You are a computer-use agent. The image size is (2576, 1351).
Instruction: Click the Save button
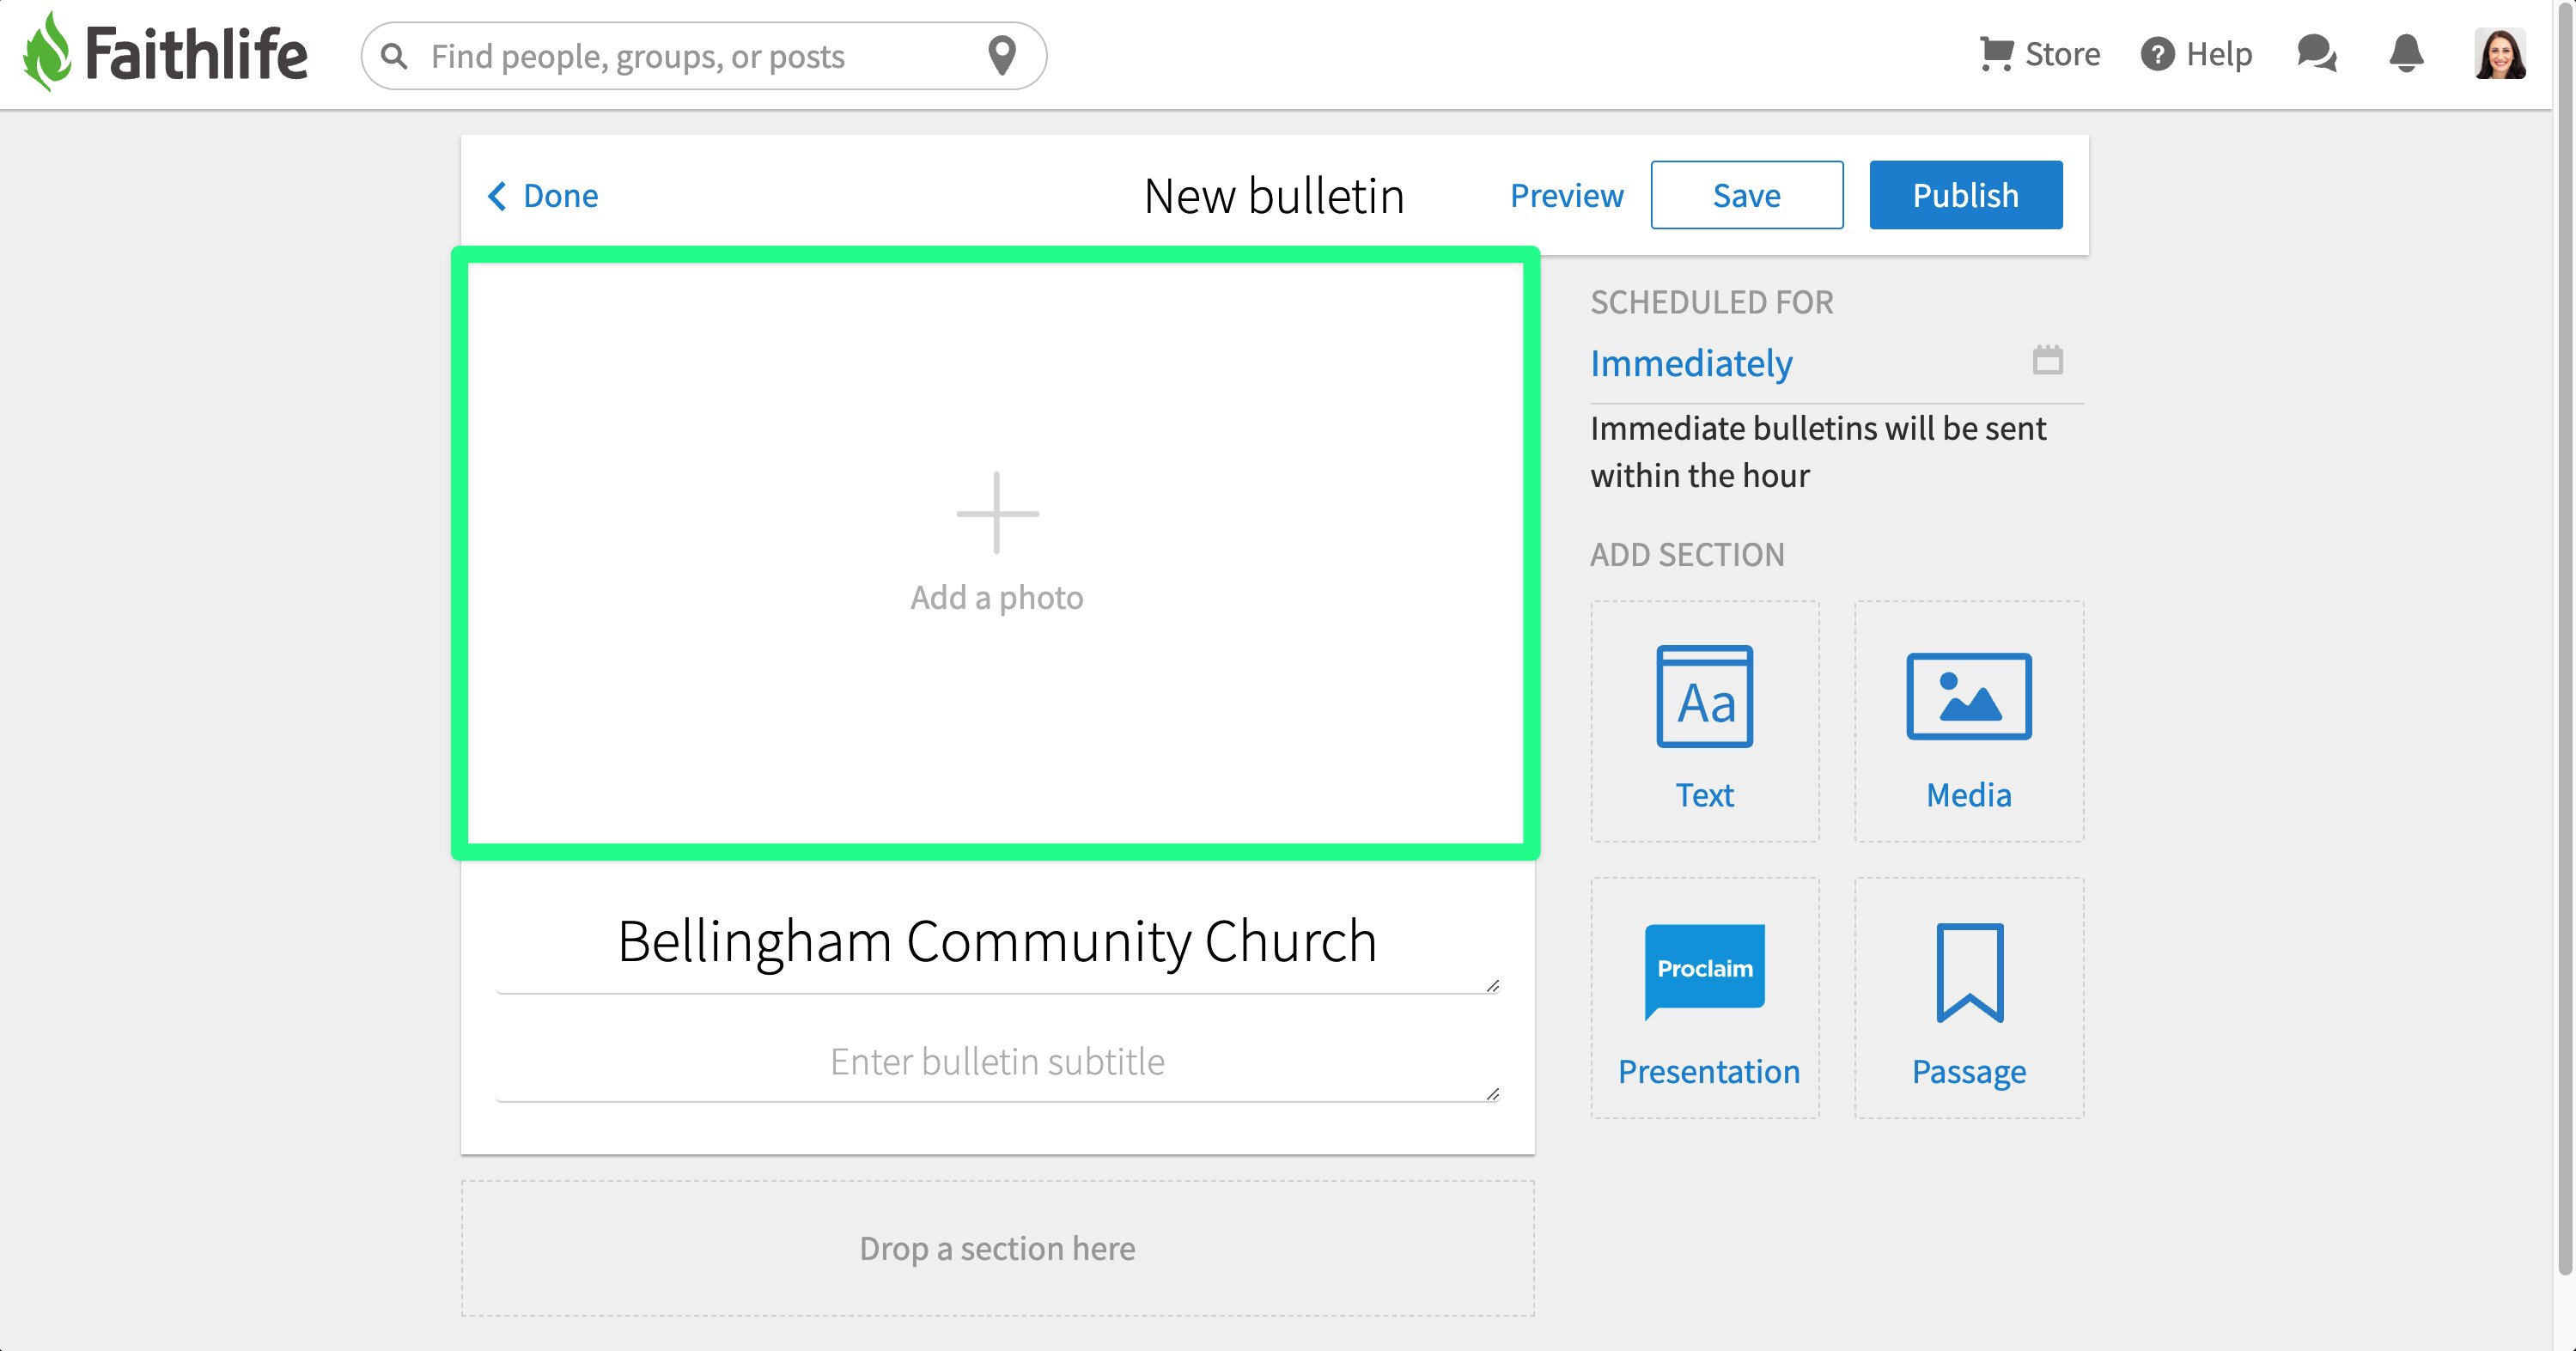tap(1746, 195)
